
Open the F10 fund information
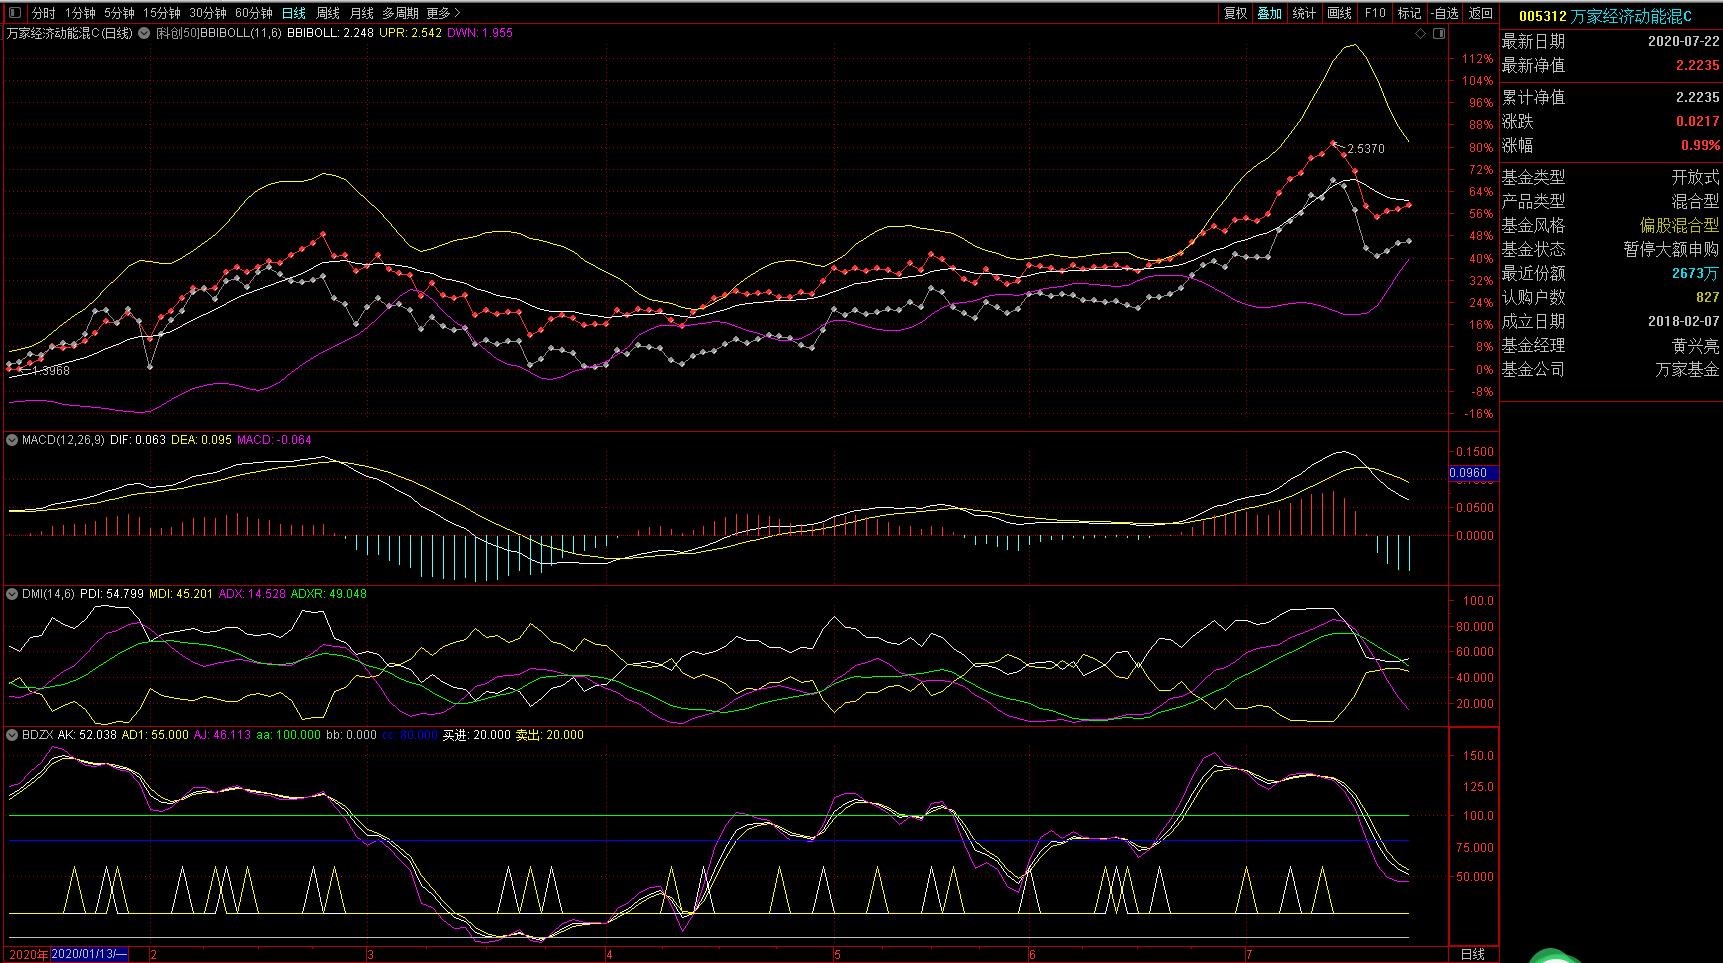tap(1376, 13)
